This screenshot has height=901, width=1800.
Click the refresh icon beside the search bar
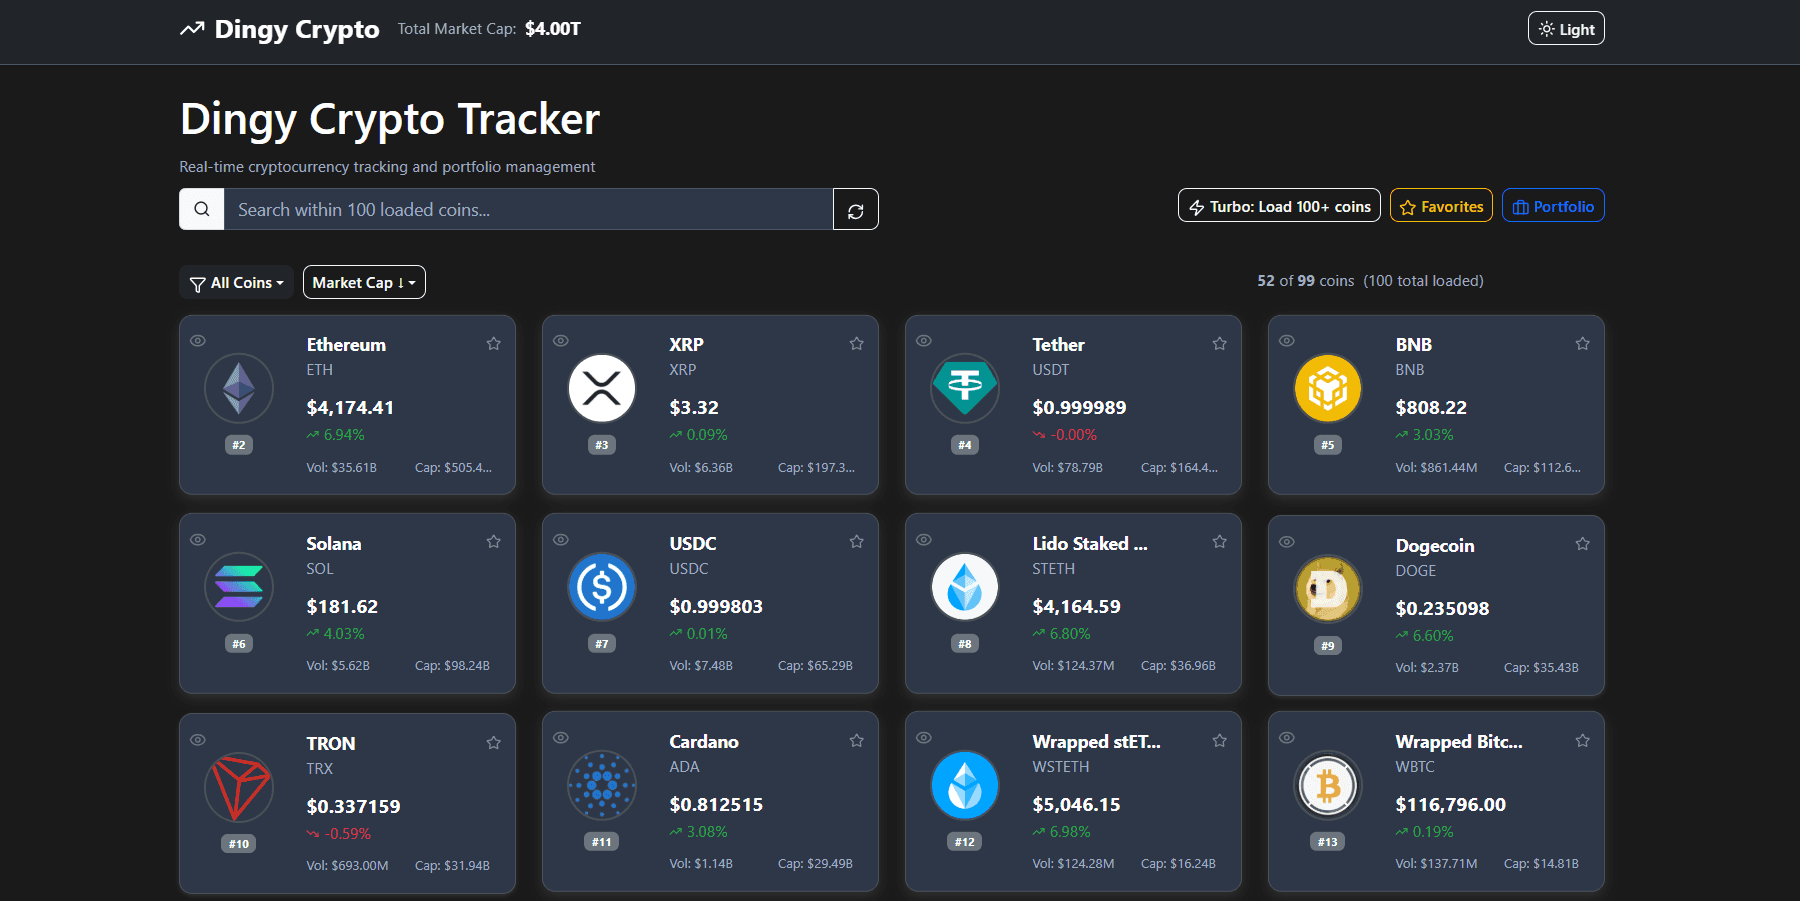click(855, 209)
